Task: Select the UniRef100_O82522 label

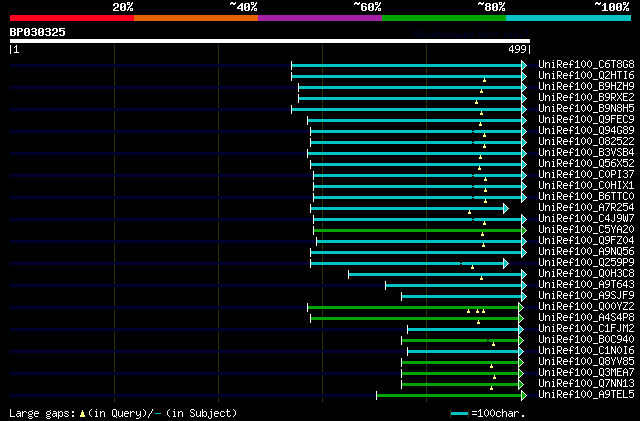Action: point(586,142)
